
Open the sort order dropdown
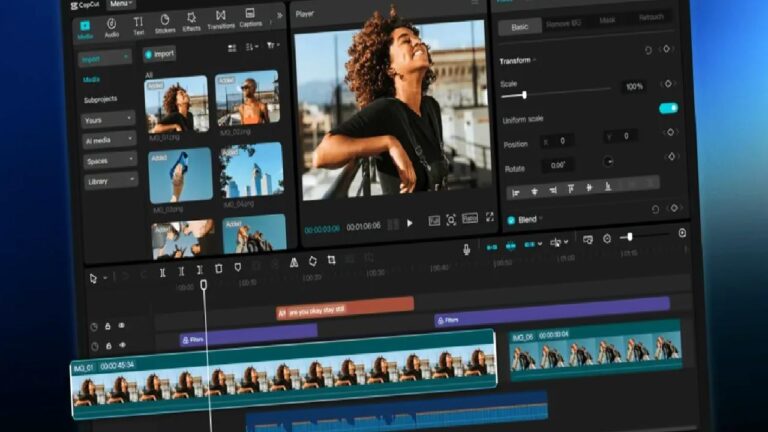point(252,47)
